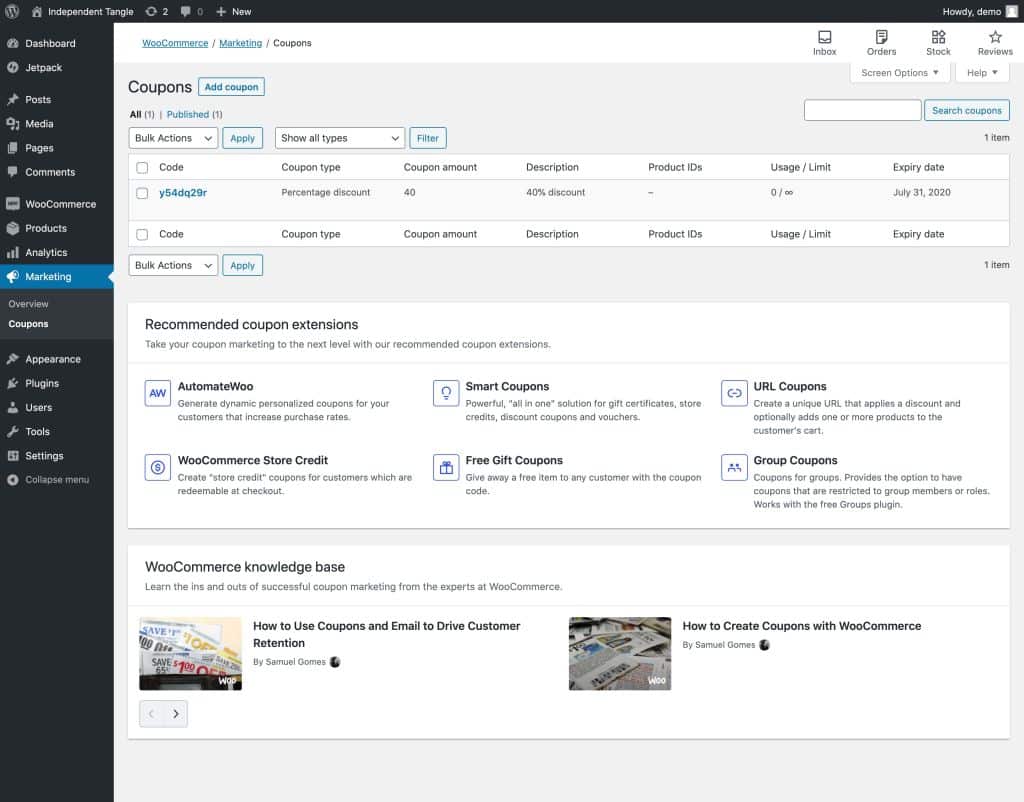Click the Users sidebar icon
This screenshot has height=802, width=1024.
(x=12, y=407)
